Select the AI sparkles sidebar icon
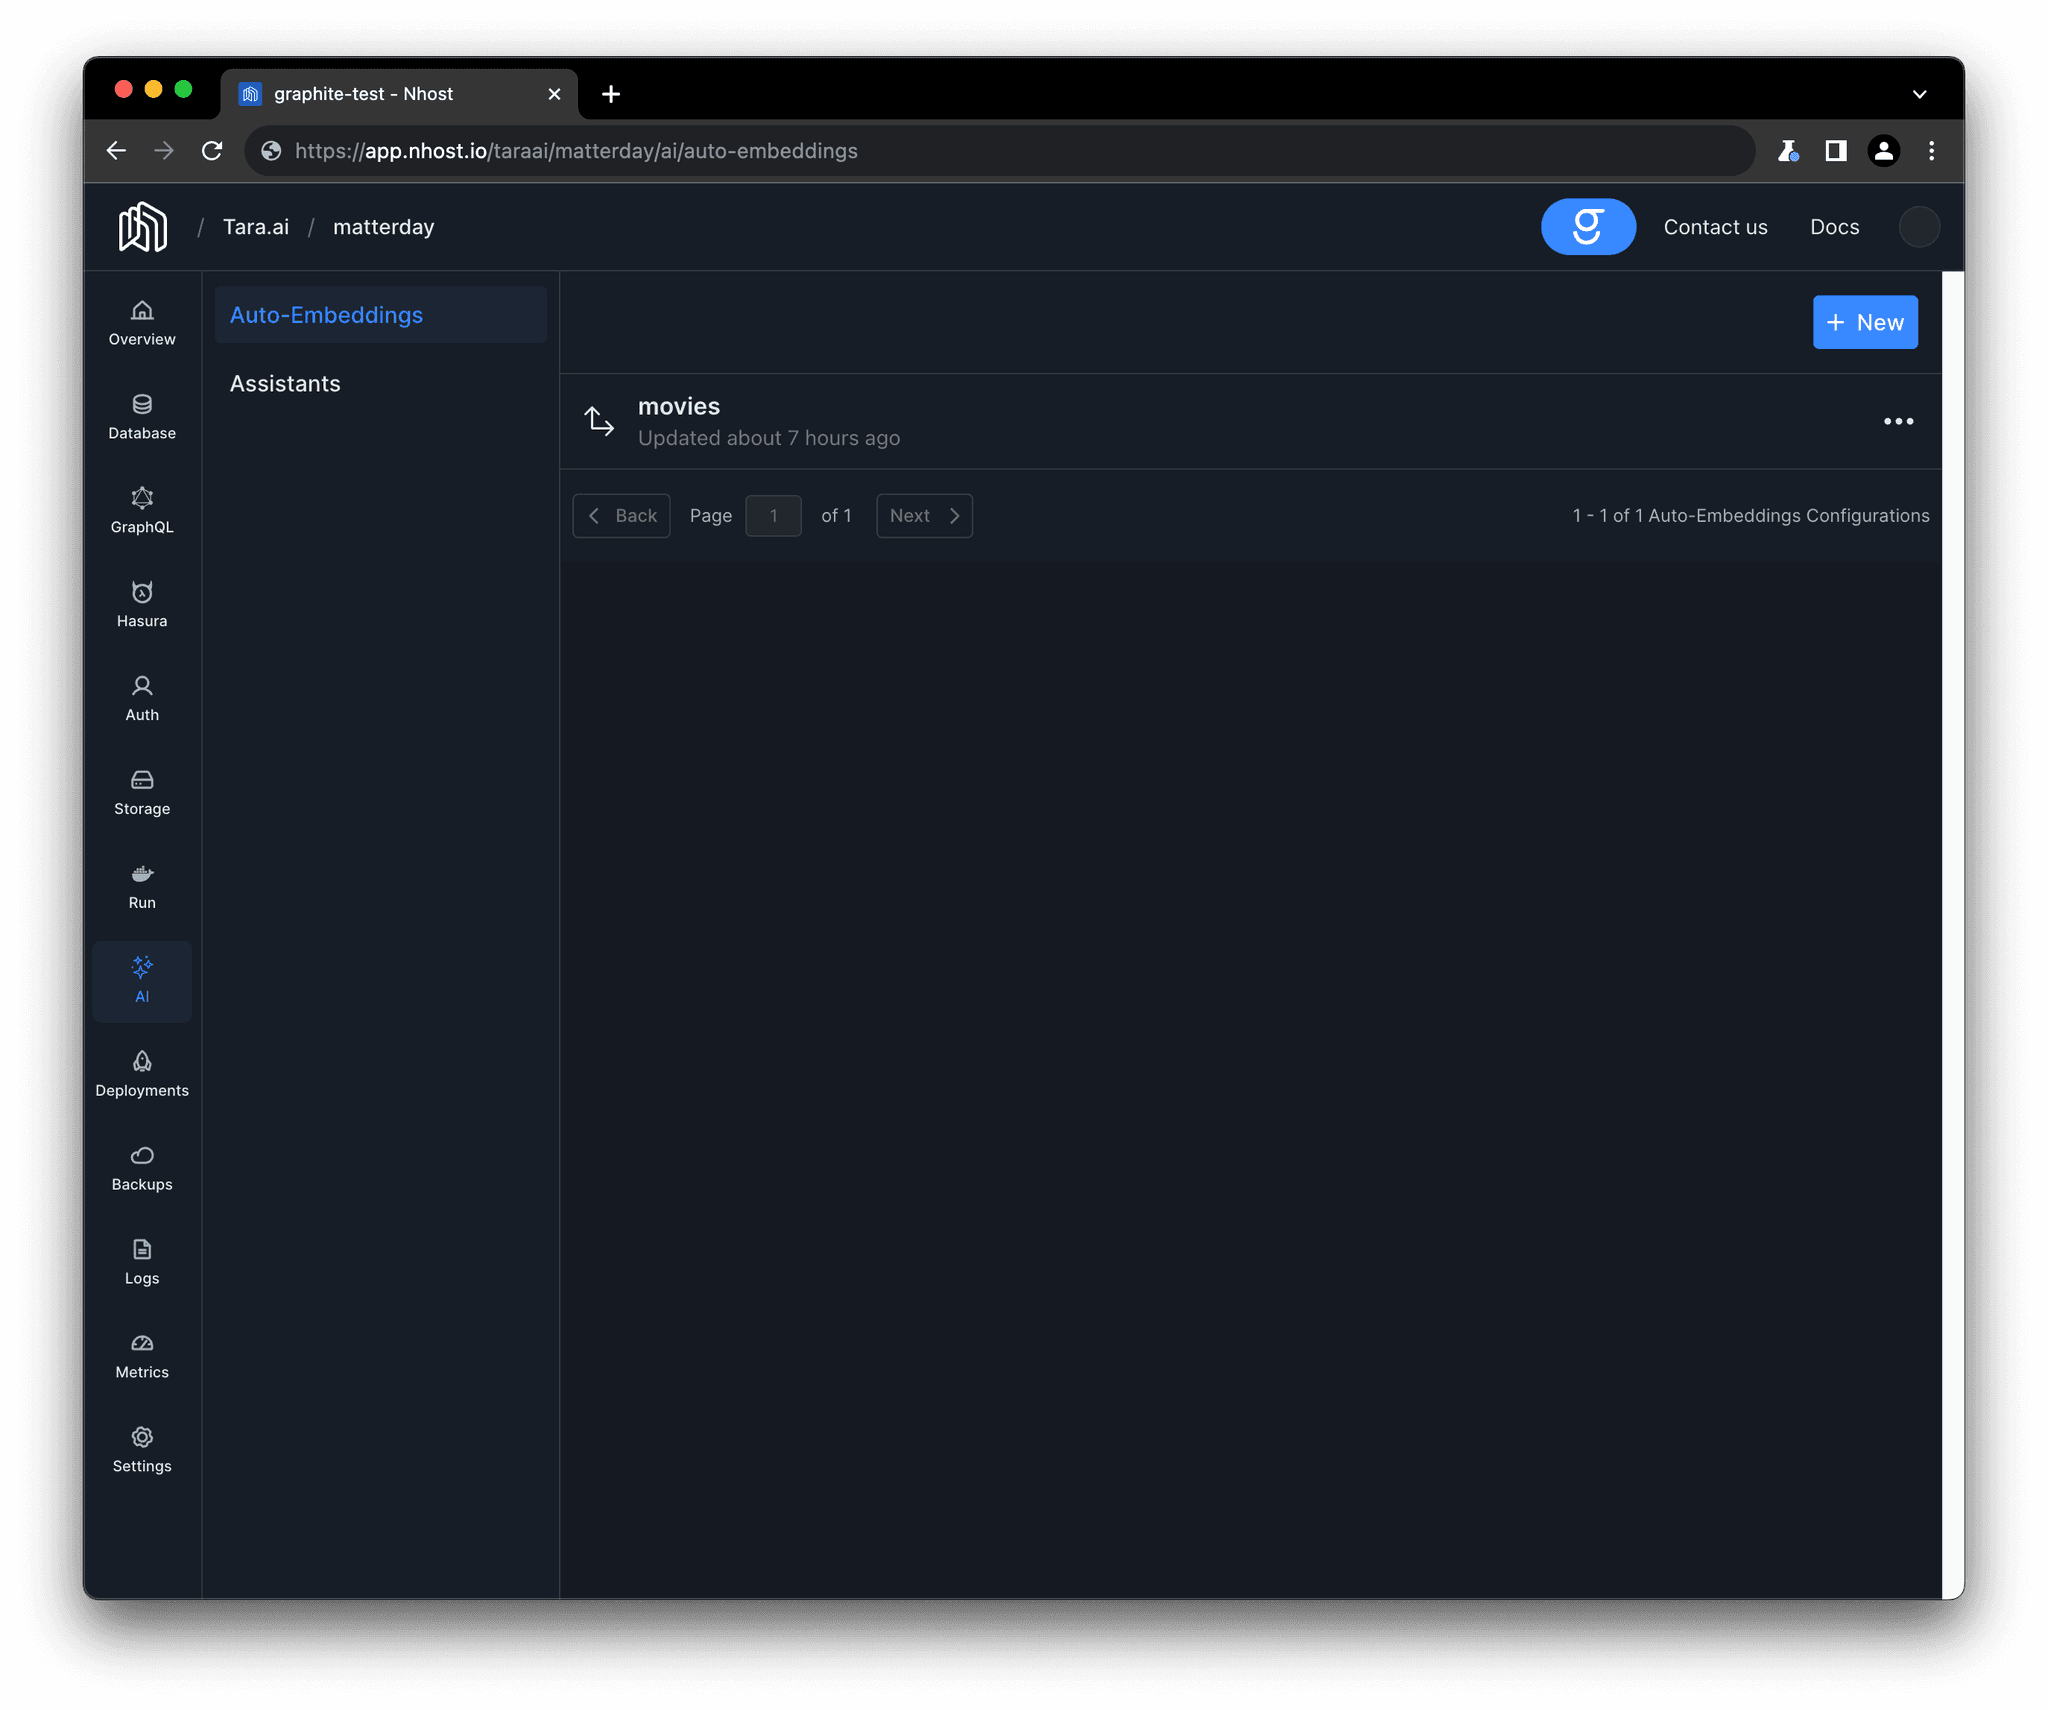This screenshot has width=2048, height=1710. pyautogui.click(x=141, y=980)
